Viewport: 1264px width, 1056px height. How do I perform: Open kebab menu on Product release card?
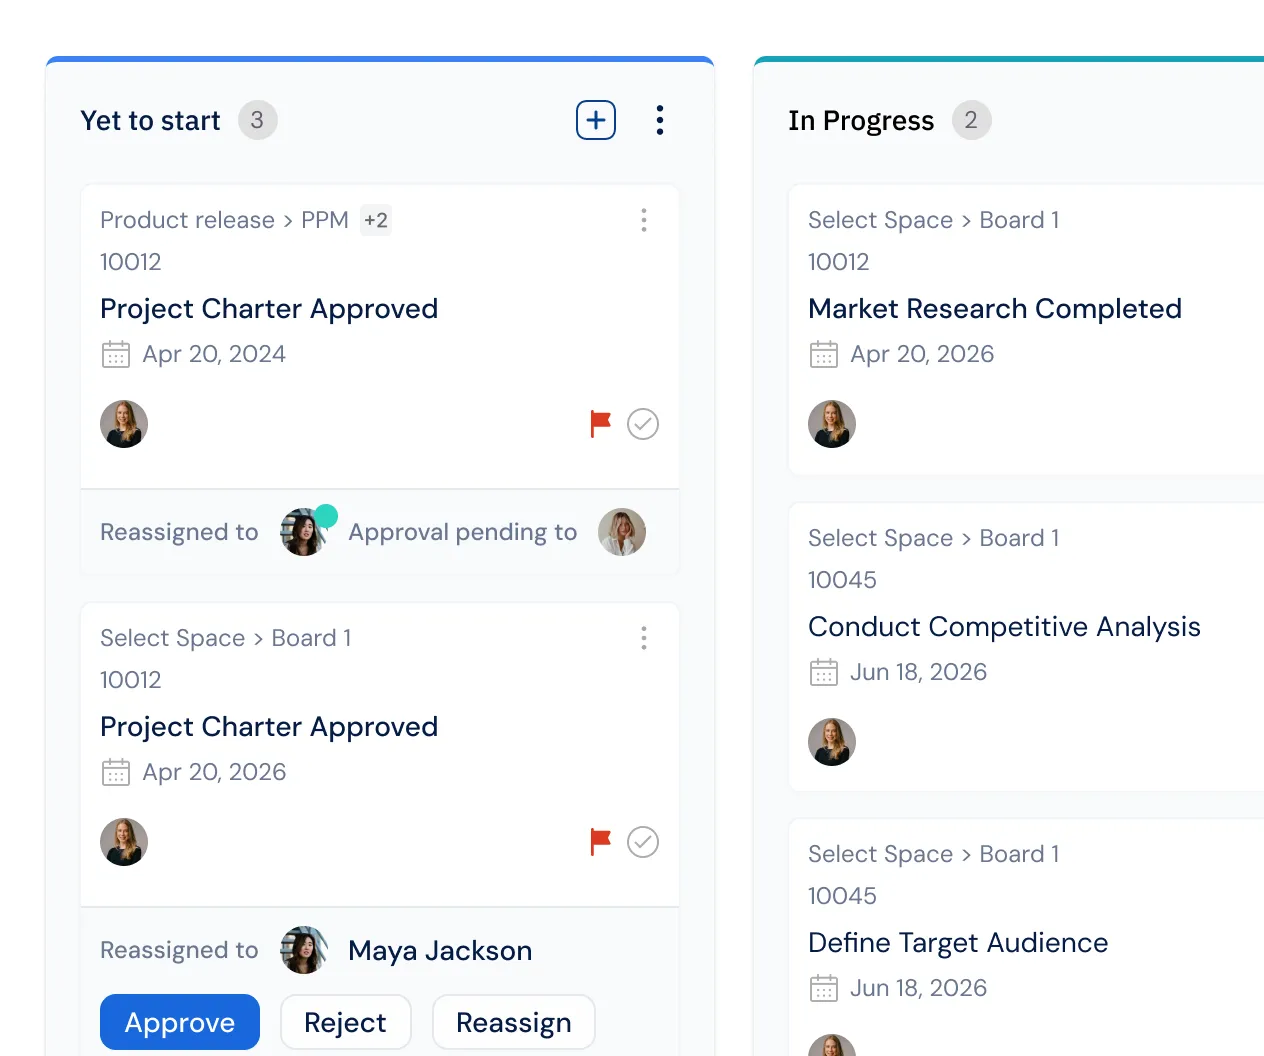tap(644, 220)
